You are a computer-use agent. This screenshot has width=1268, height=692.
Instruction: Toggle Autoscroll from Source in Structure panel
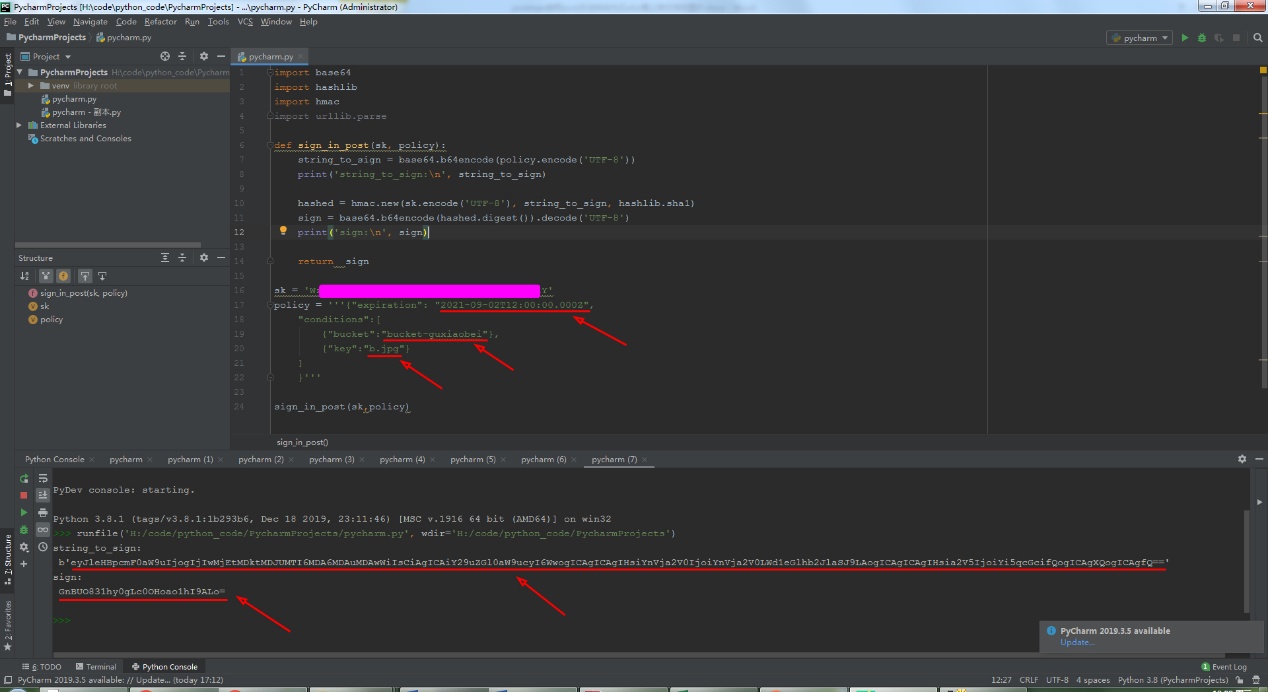pyautogui.click(x=102, y=276)
